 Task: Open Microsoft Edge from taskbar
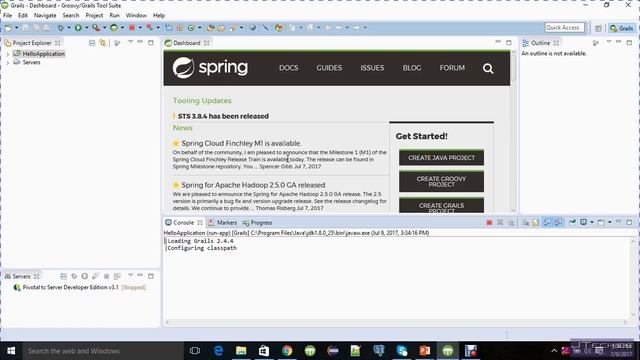pyautogui.click(x=218, y=351)
